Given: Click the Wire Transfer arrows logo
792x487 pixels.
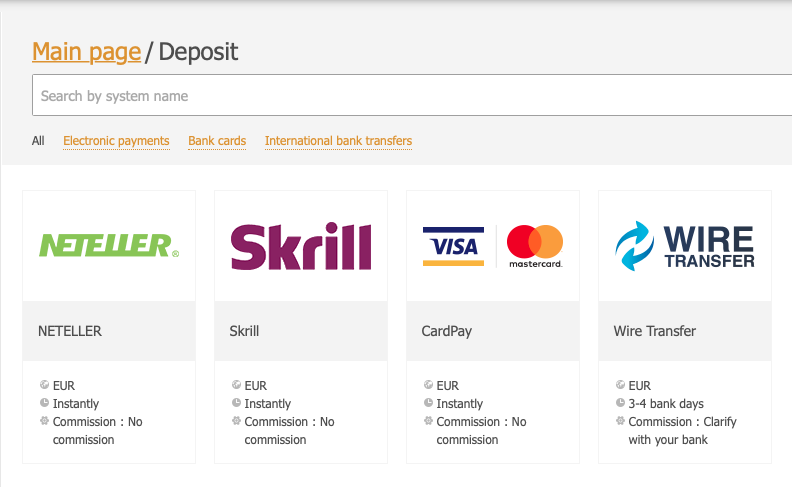Looking at the screenshot, I should (634, 246).
